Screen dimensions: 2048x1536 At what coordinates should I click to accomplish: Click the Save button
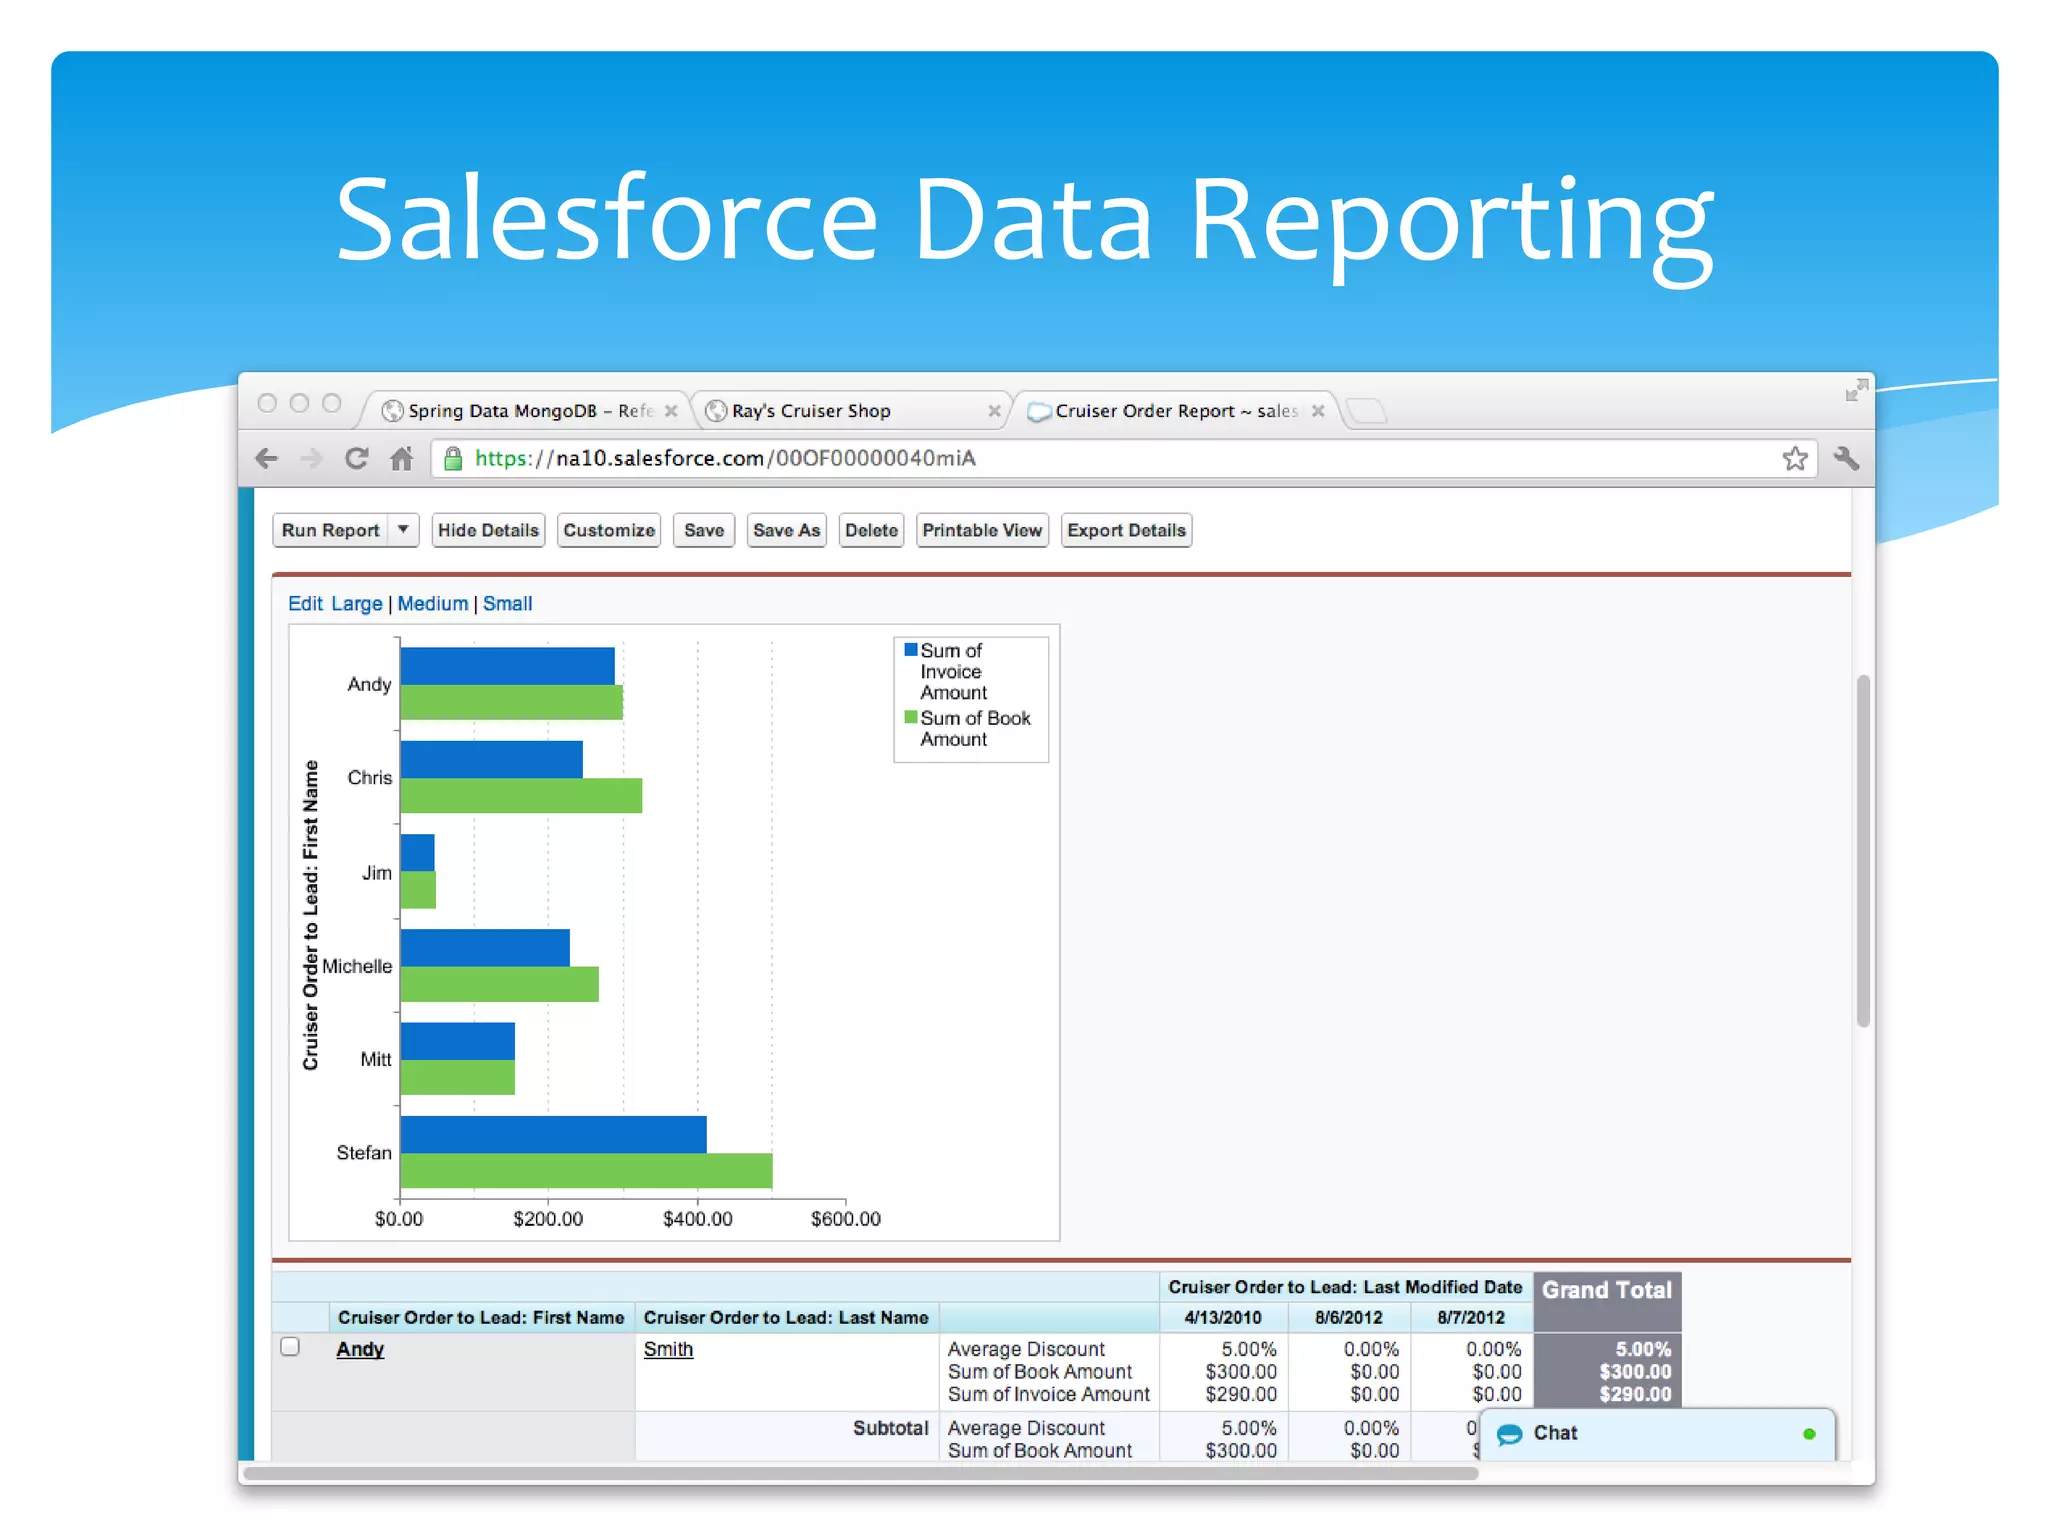coord(704,530)
